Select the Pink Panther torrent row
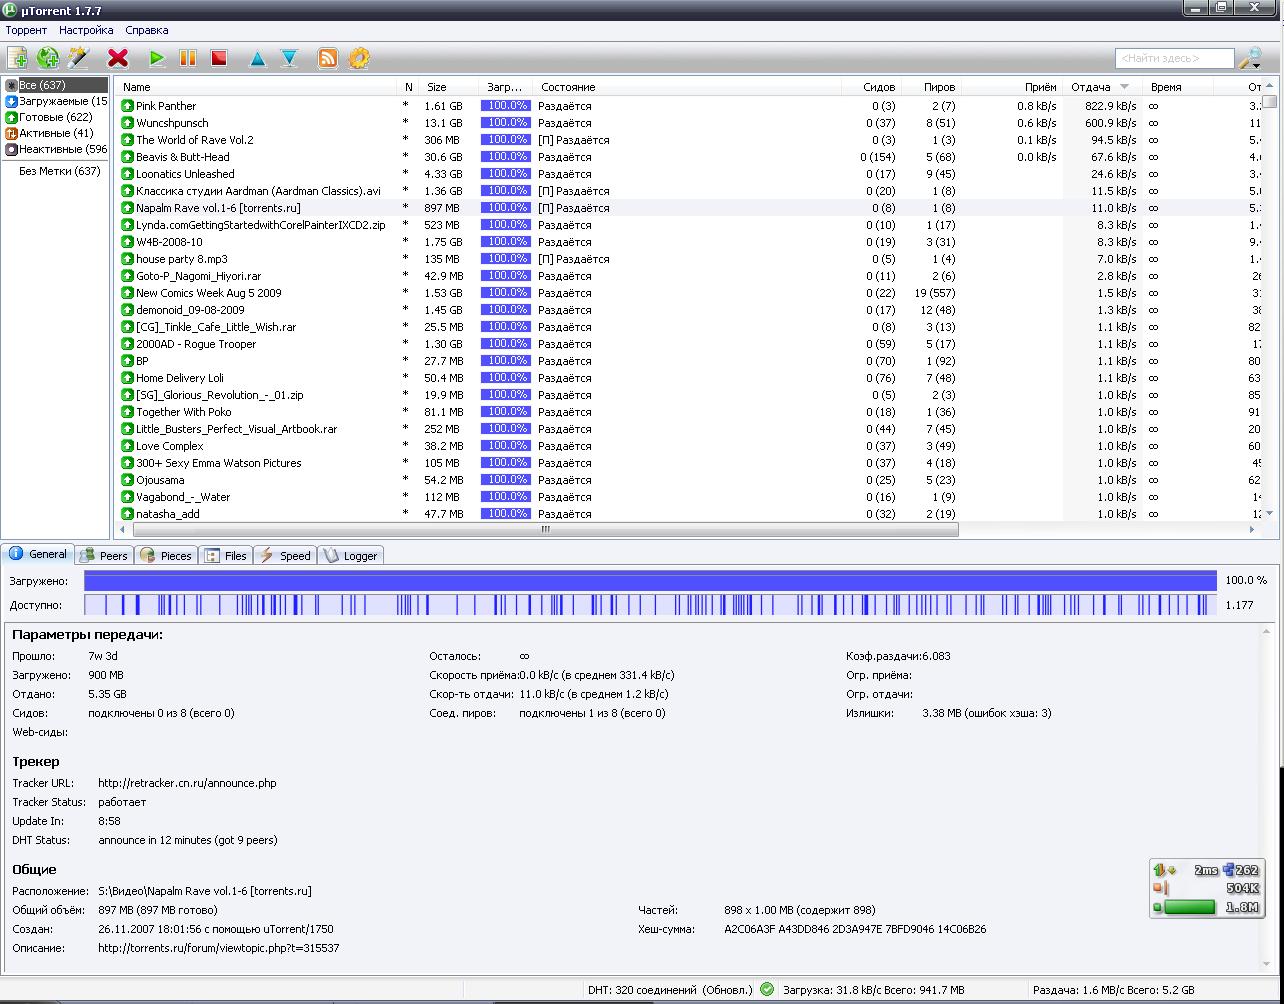This screenshot has width=1284, height=1004. [688, 106]
